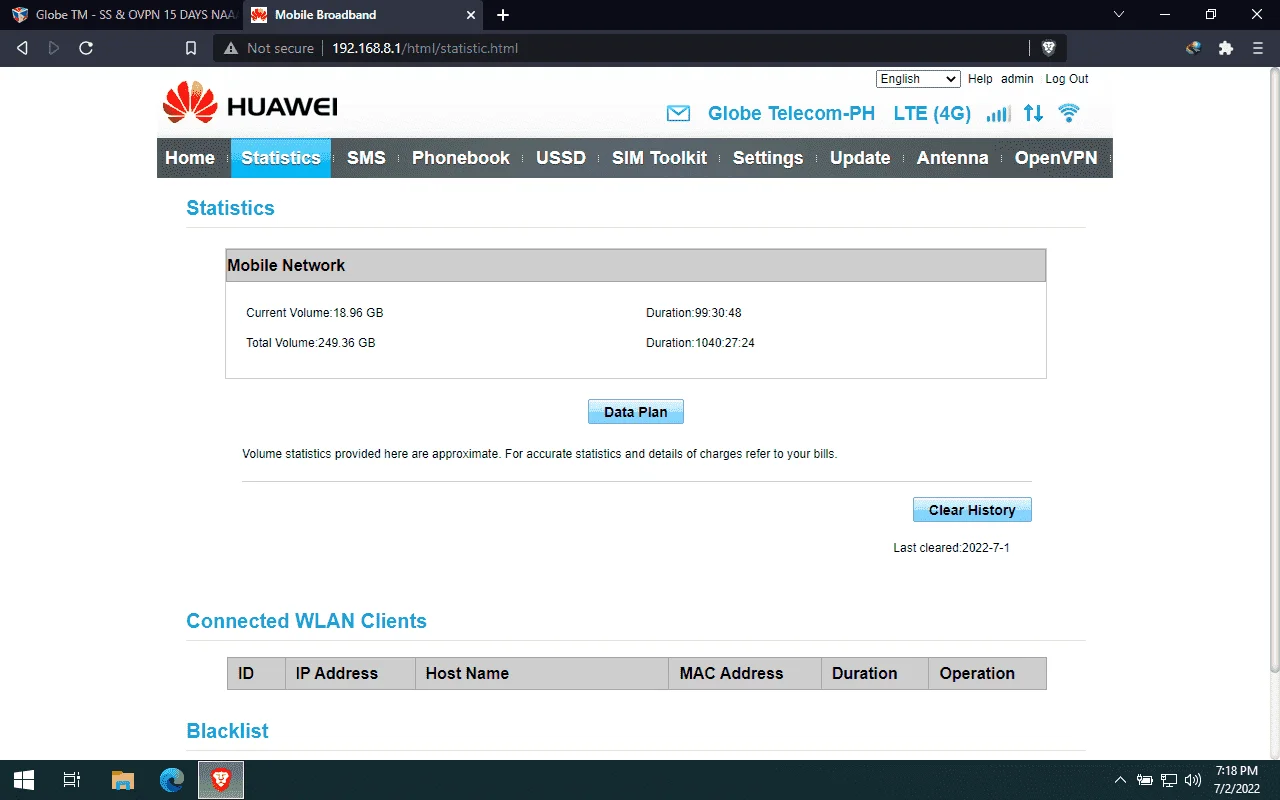Open the OpenVPN menu
The height and width of the screenshot is (800, 1280).
pyautogui.click(x=1056, y=158)
